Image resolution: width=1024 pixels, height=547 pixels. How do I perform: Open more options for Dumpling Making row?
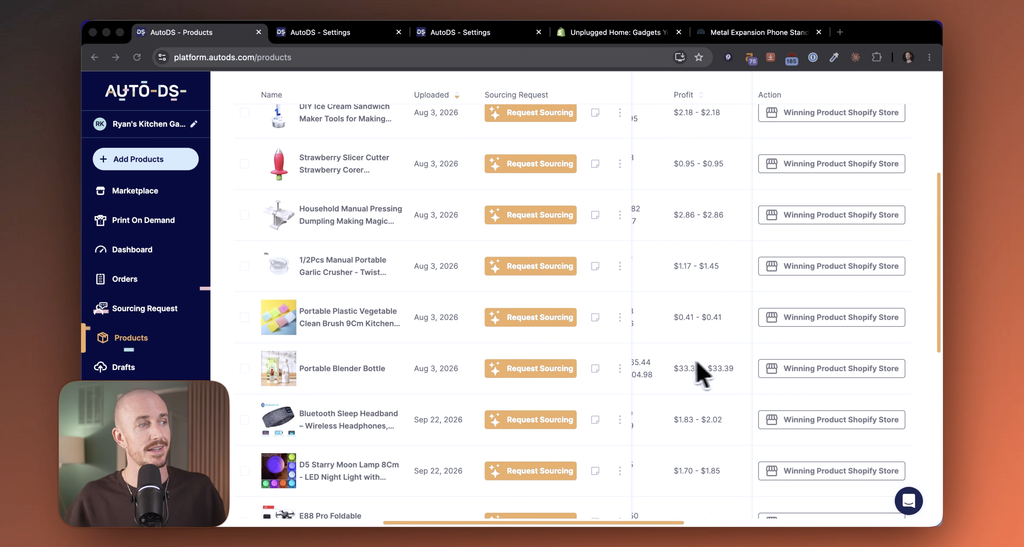tap(620, 215)
